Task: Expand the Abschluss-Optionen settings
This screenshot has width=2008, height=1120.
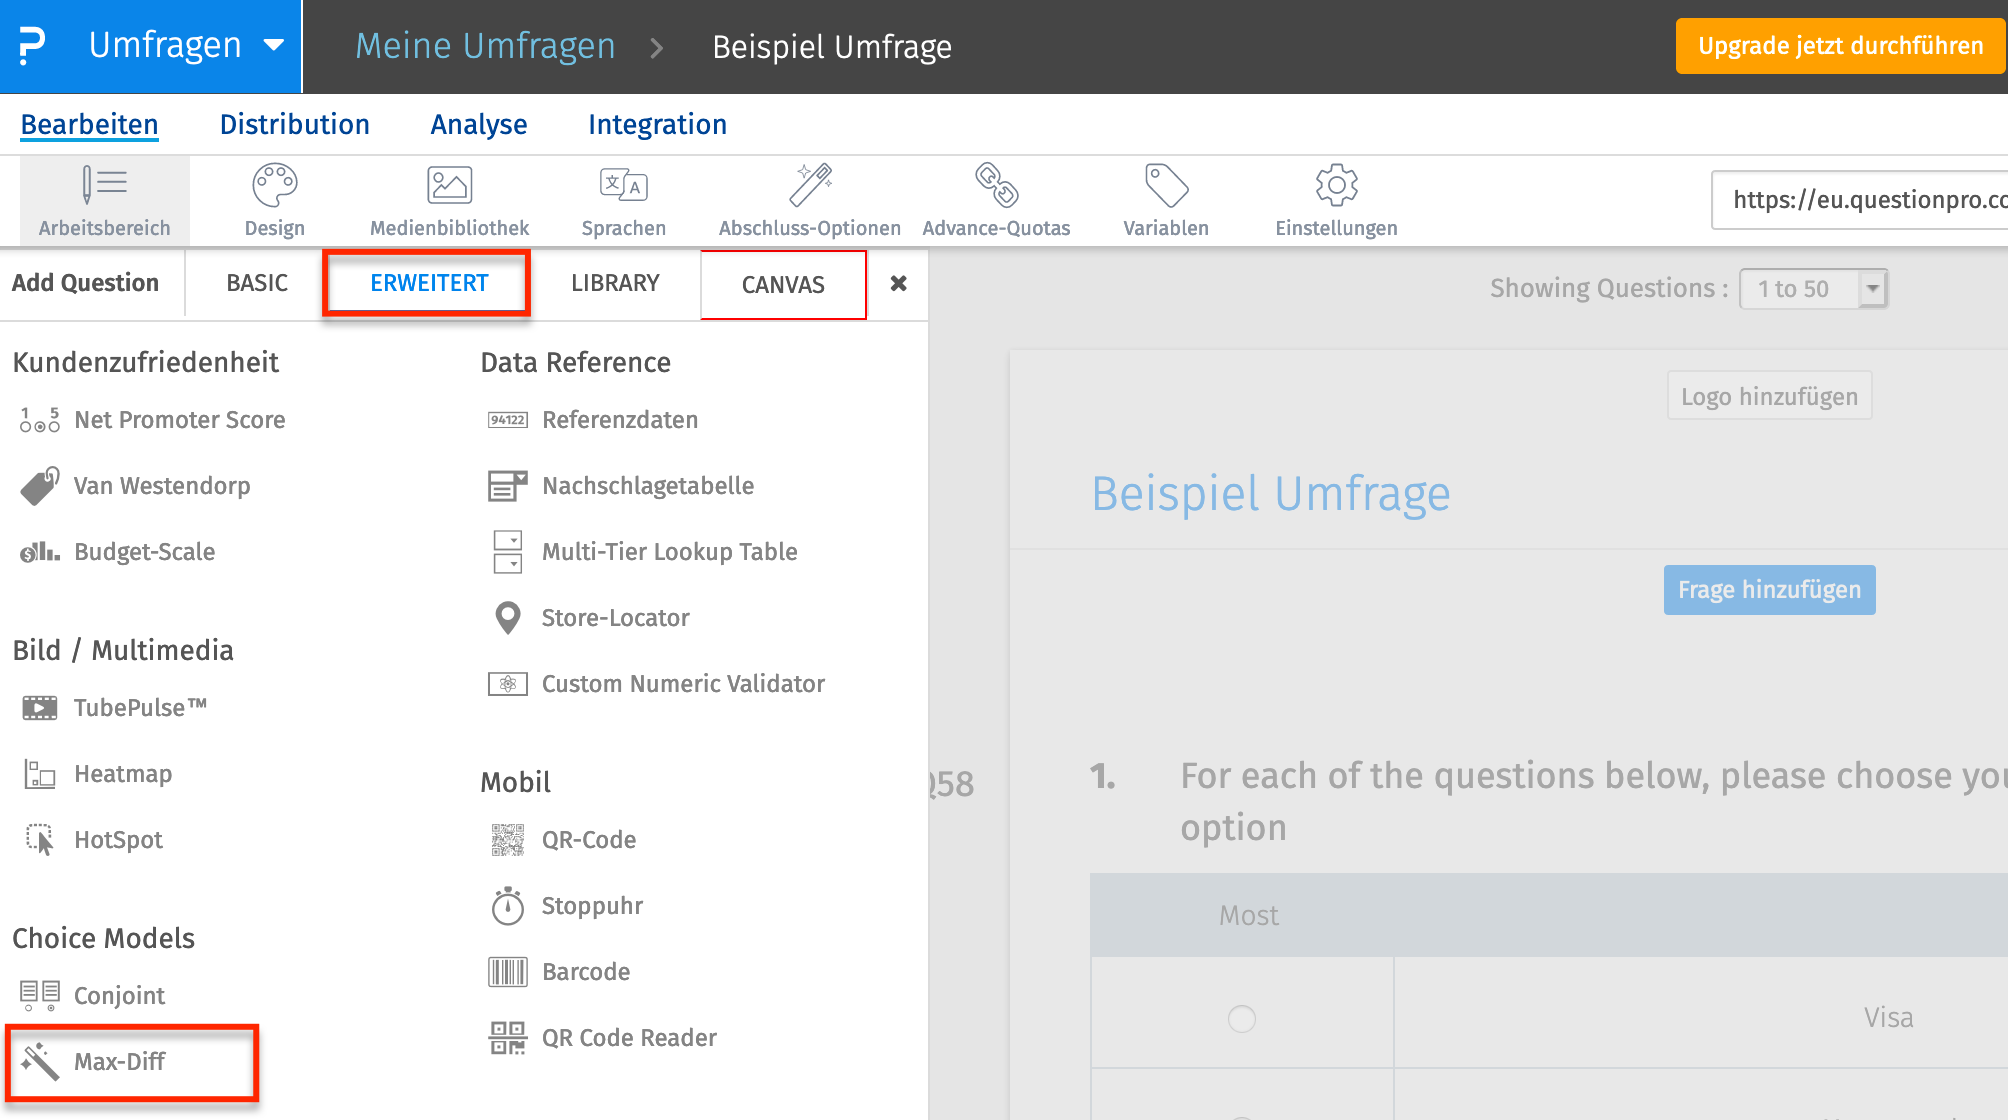Action: tap(809, 200)
